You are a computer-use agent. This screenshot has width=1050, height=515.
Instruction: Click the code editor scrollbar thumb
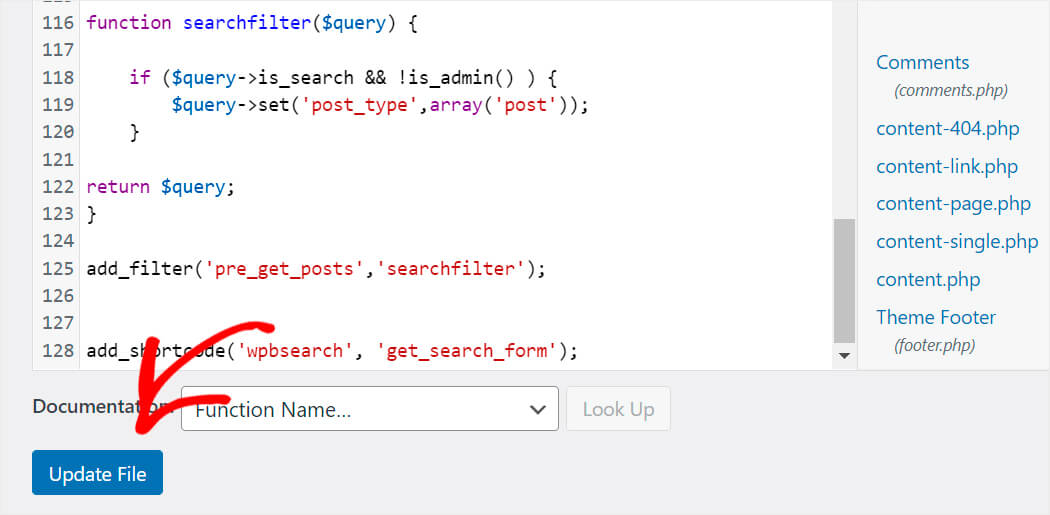tap(844, 281)
